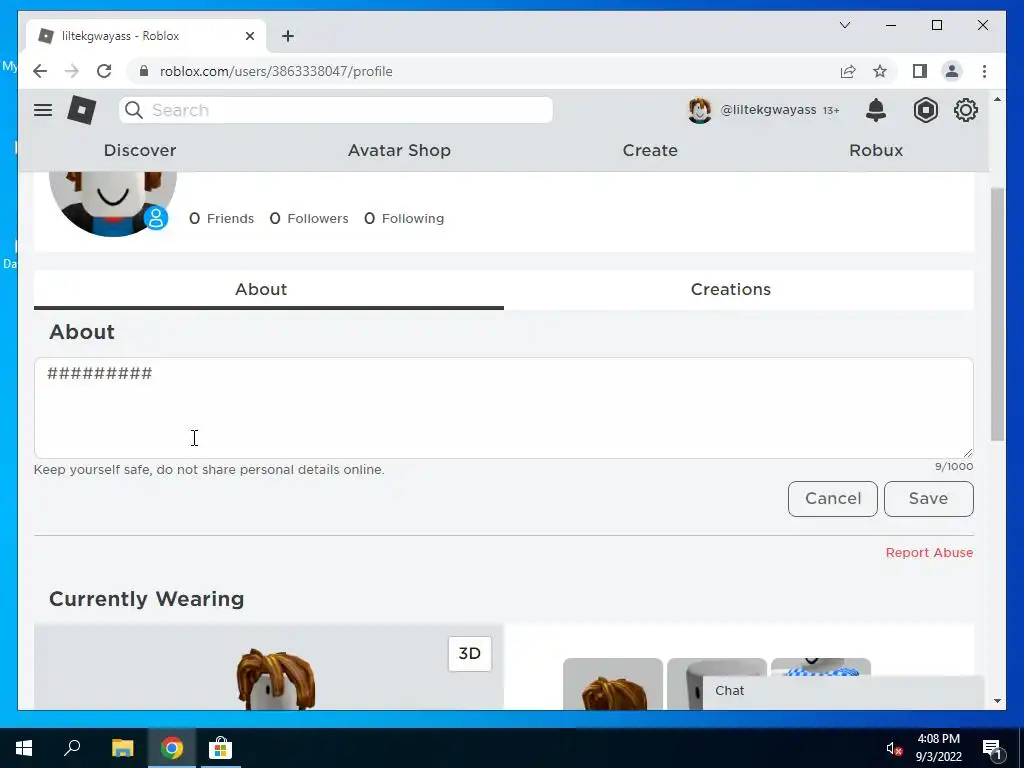
Task: Click the hair item thumbnail
Action: 613,684
